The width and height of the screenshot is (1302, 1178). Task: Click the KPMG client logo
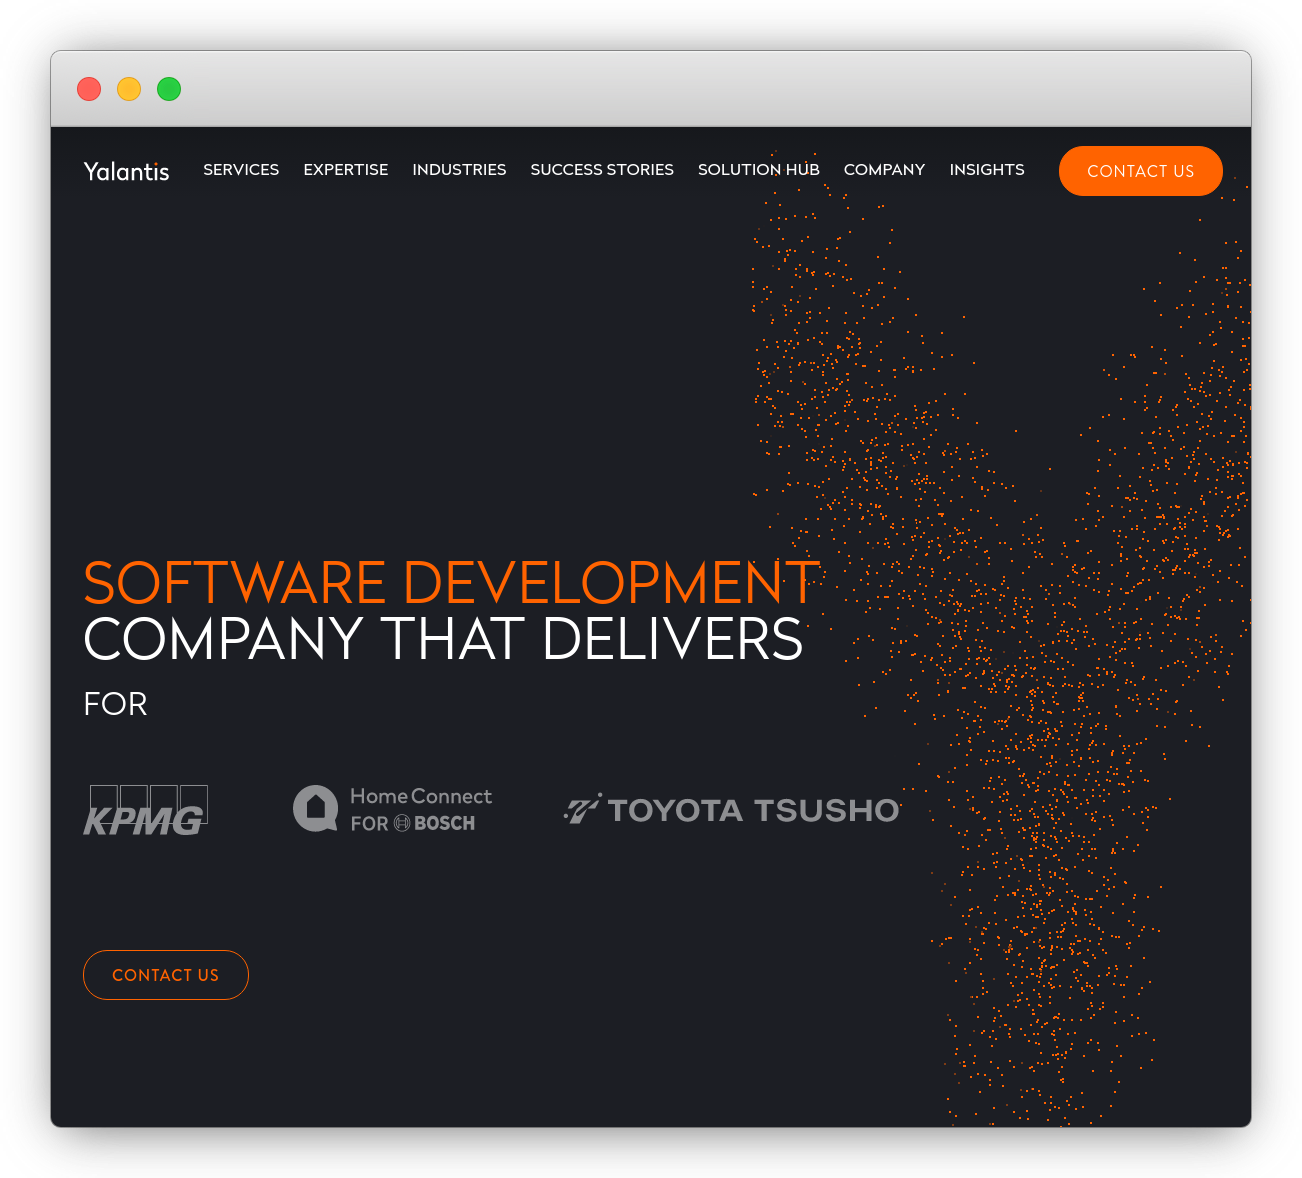[x=145, y=810]
